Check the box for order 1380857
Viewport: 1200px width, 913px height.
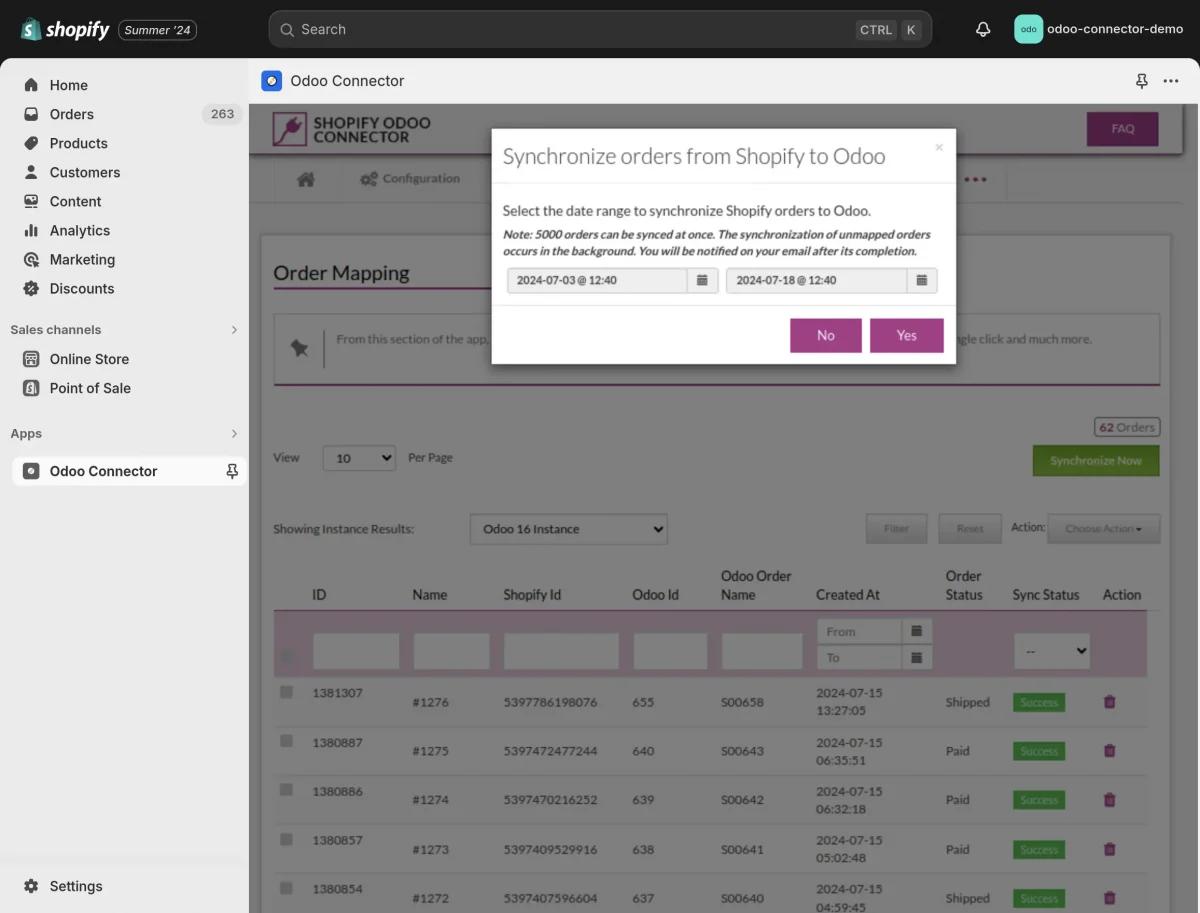(287, 839)
